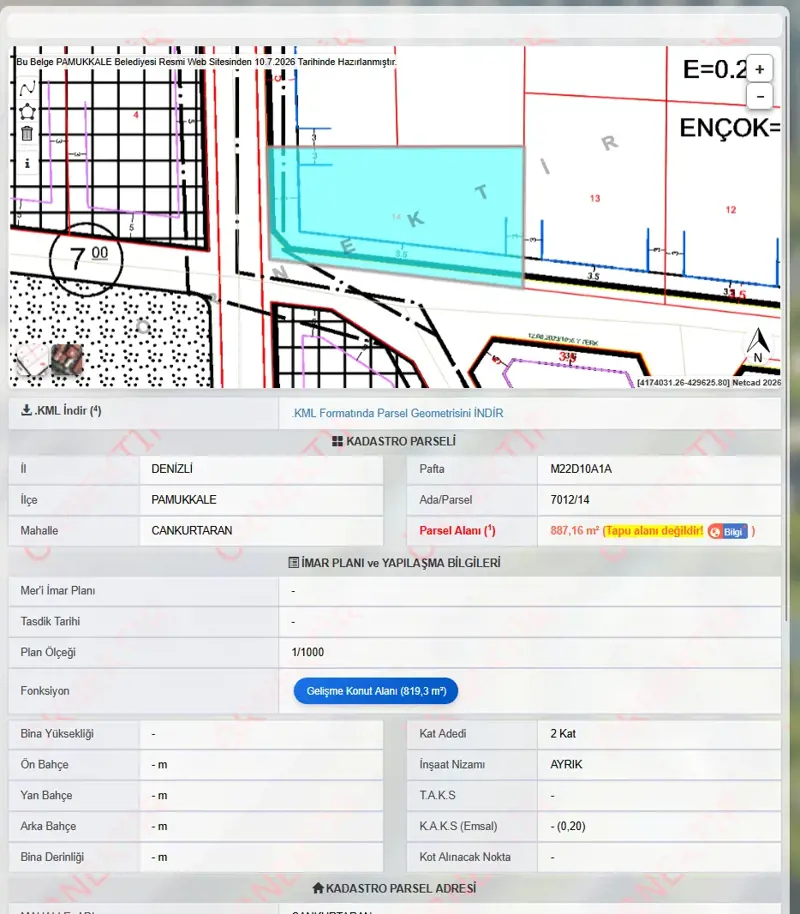
Task: Click the trash delete drawings icon
Action: coord(27,133)
